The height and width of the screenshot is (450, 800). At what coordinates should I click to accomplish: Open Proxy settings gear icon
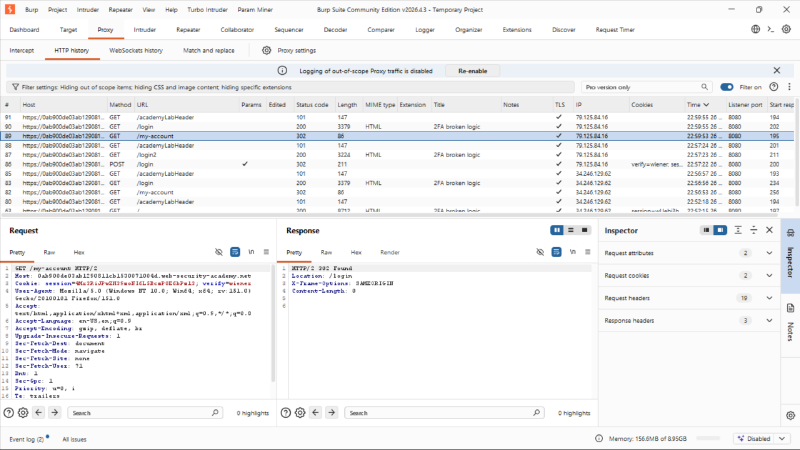(x=266, y=51)
